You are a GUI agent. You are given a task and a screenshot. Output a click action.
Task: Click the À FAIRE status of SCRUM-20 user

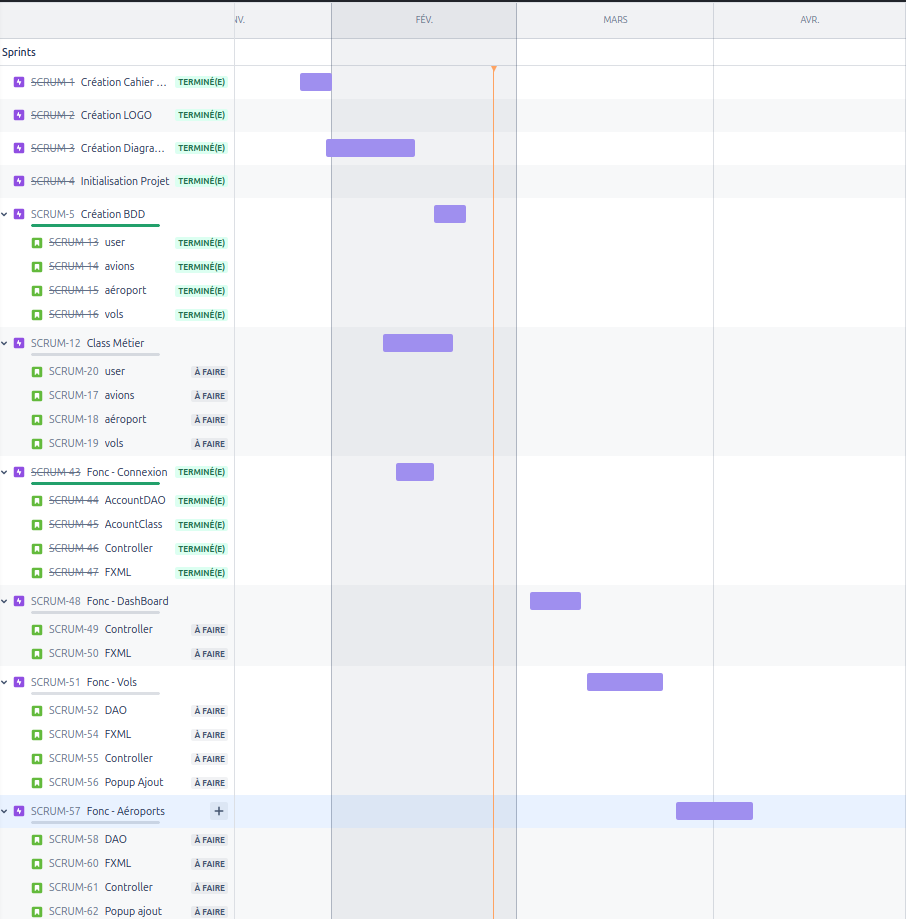(210, 372)
